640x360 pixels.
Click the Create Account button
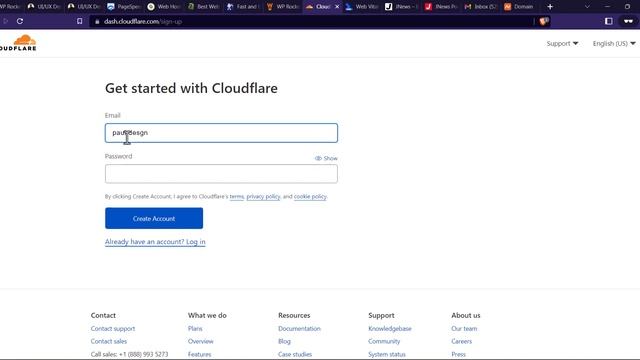pos(154,218)
